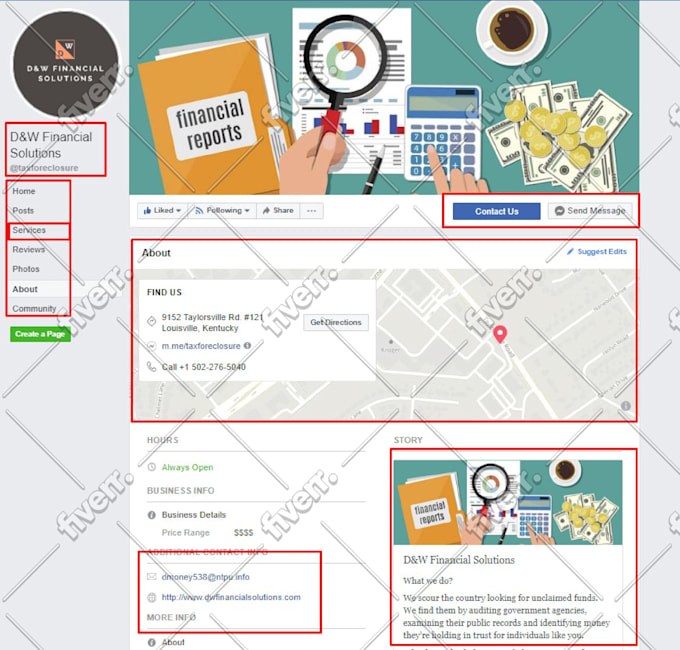Click the thumbs-up icon on Liked button
This screenshot has height=650, width=680.
[147, 210]
